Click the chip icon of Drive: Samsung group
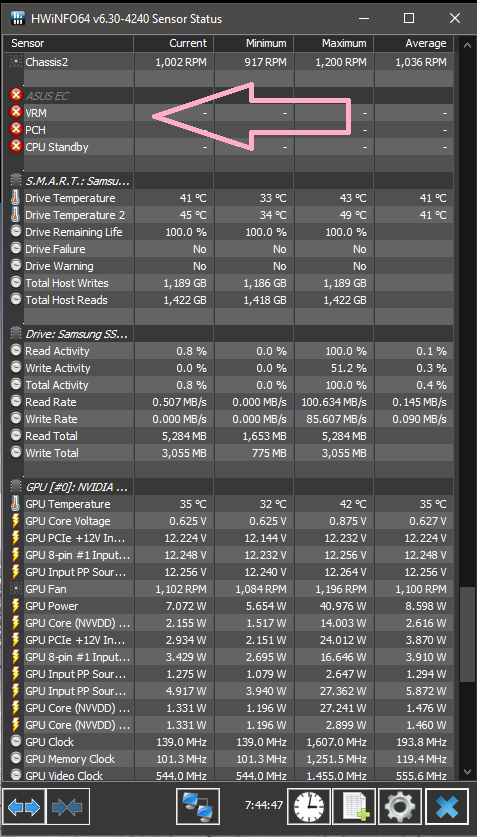477x837 pixels. point(16,334)
